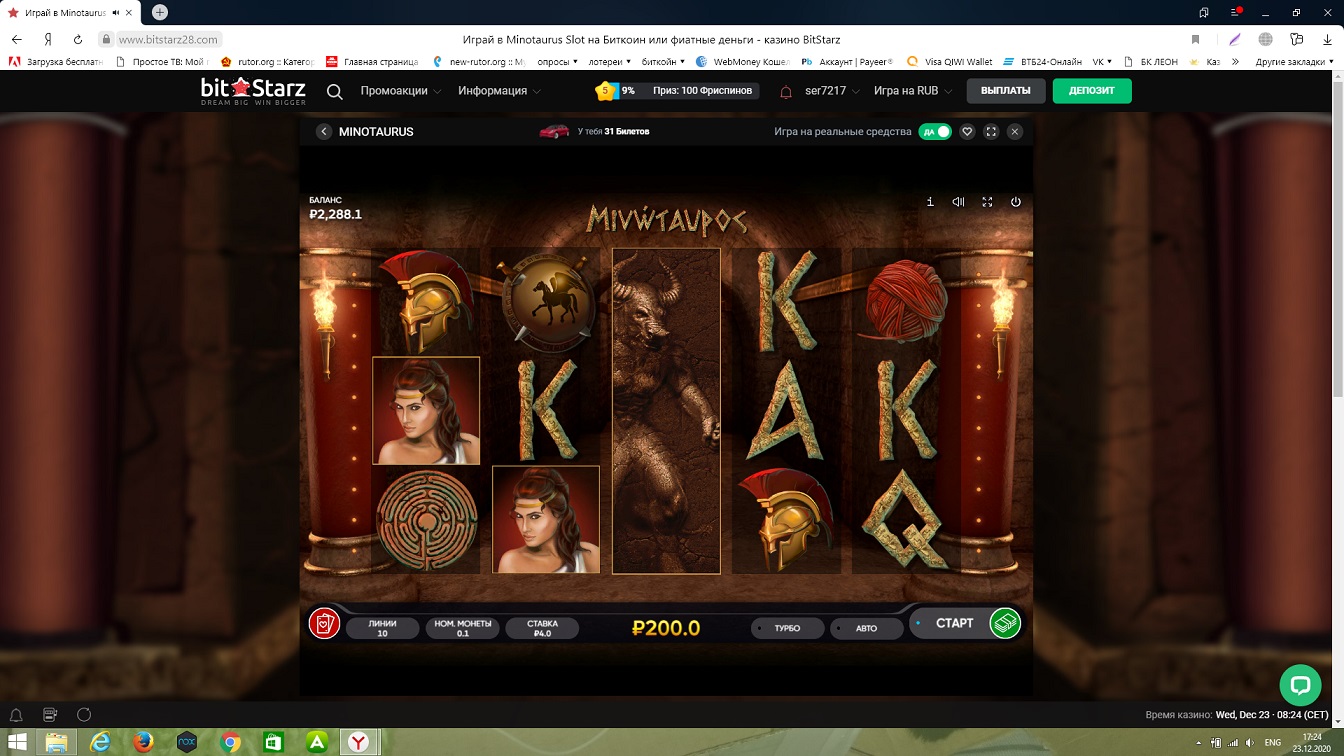Viewport: 1344px width, 756px height.
Task: Open the notifications bell next to ser7217
Action: 786,91
